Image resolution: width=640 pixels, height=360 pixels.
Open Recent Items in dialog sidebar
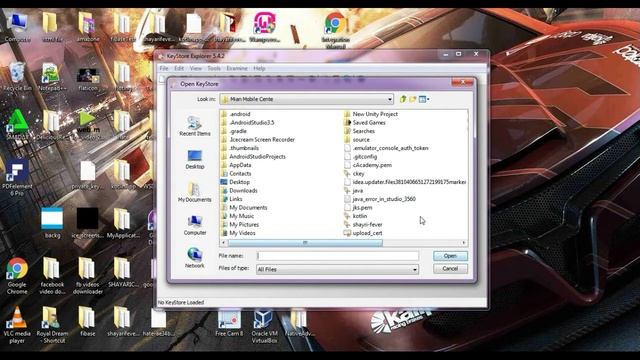(195, 126)
